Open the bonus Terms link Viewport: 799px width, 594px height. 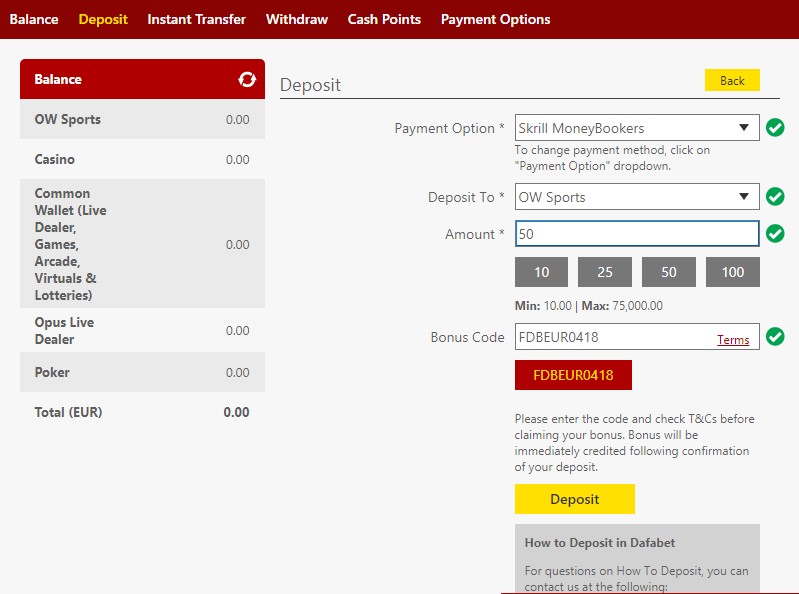[x=733, y=340]
